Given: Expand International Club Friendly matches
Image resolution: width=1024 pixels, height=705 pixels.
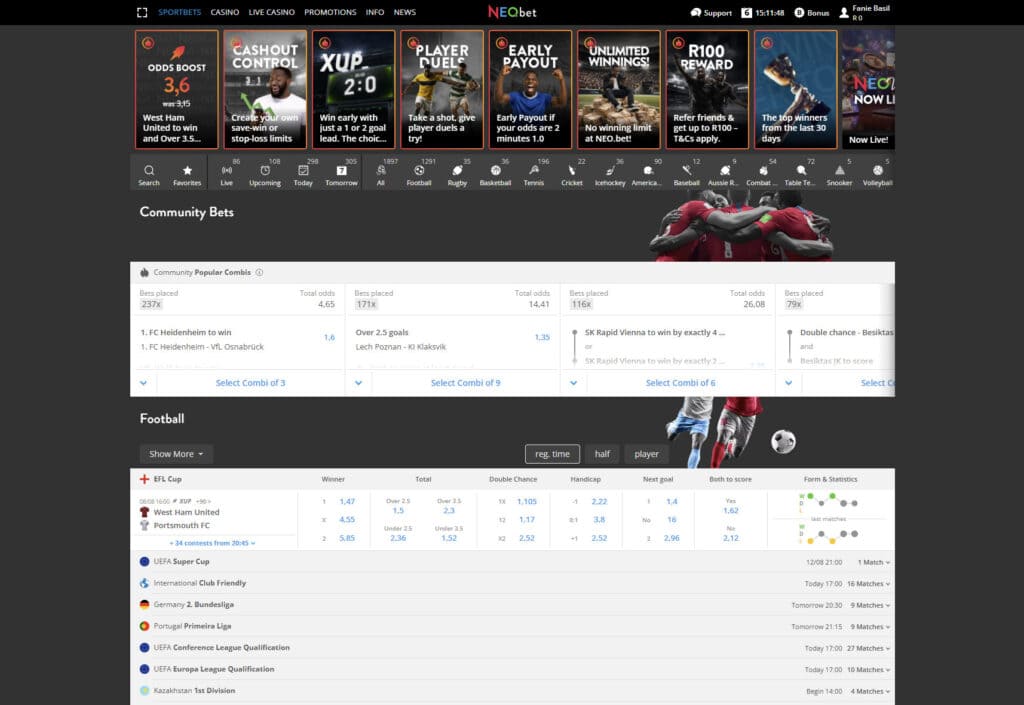Looking at the screenshot, I should 513,583.
